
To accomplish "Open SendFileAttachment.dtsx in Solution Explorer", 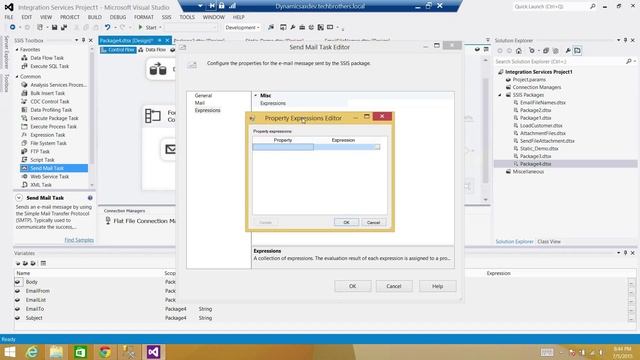I will (x=547, y=141).
